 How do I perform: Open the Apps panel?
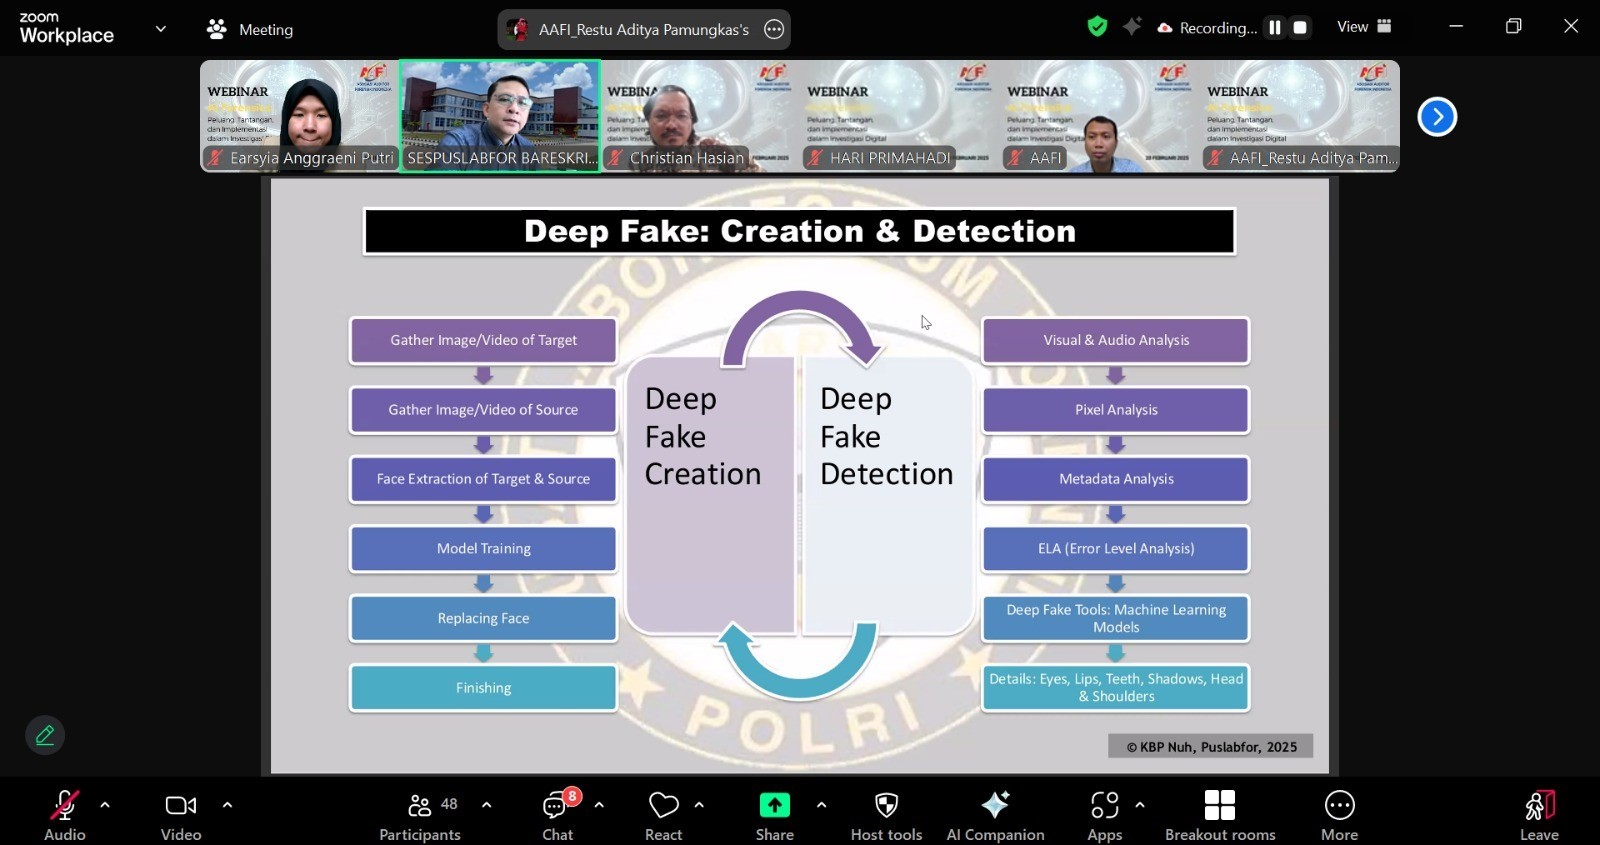(1104, 815)
